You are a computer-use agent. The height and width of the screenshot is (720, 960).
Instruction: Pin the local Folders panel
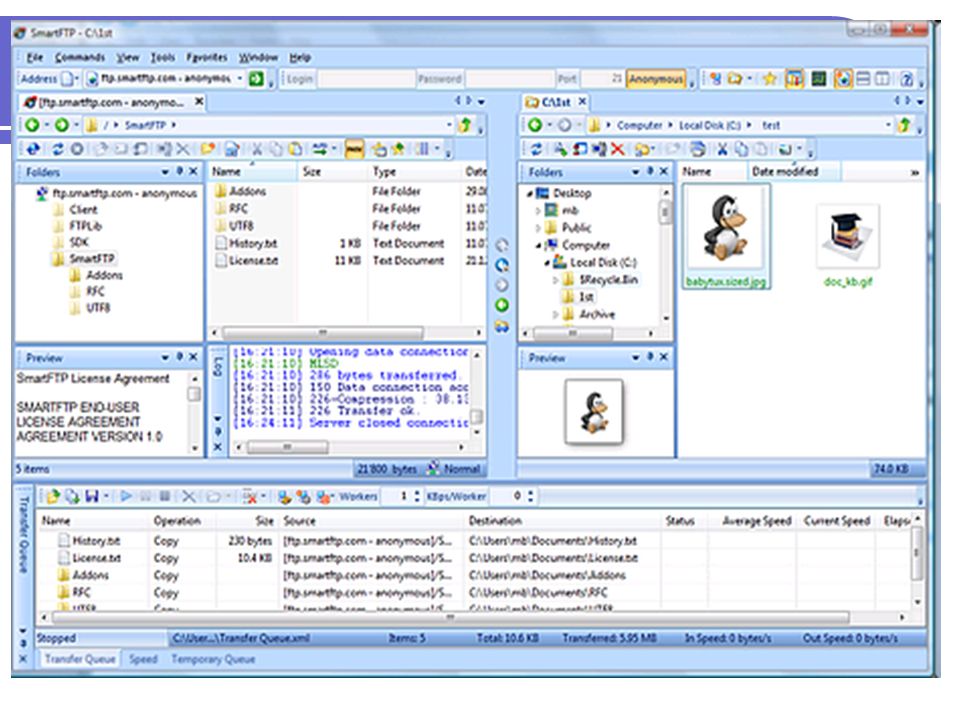650,171
